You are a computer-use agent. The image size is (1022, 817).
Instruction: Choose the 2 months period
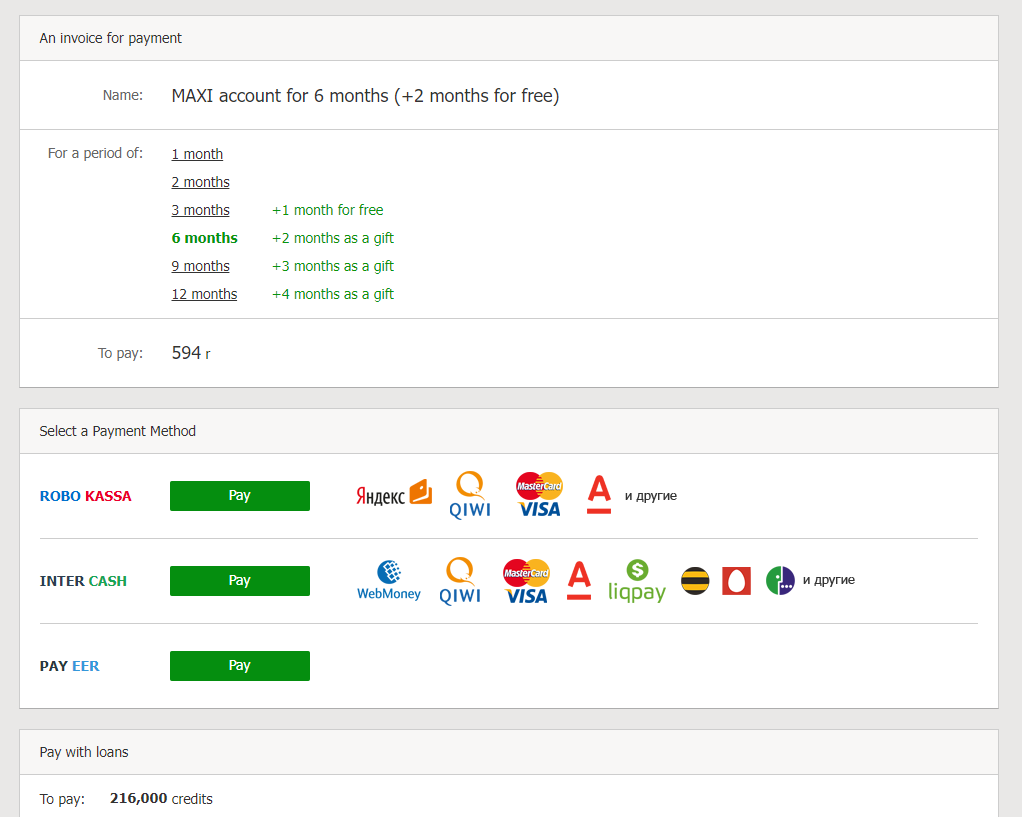click(x=200, y=182)
